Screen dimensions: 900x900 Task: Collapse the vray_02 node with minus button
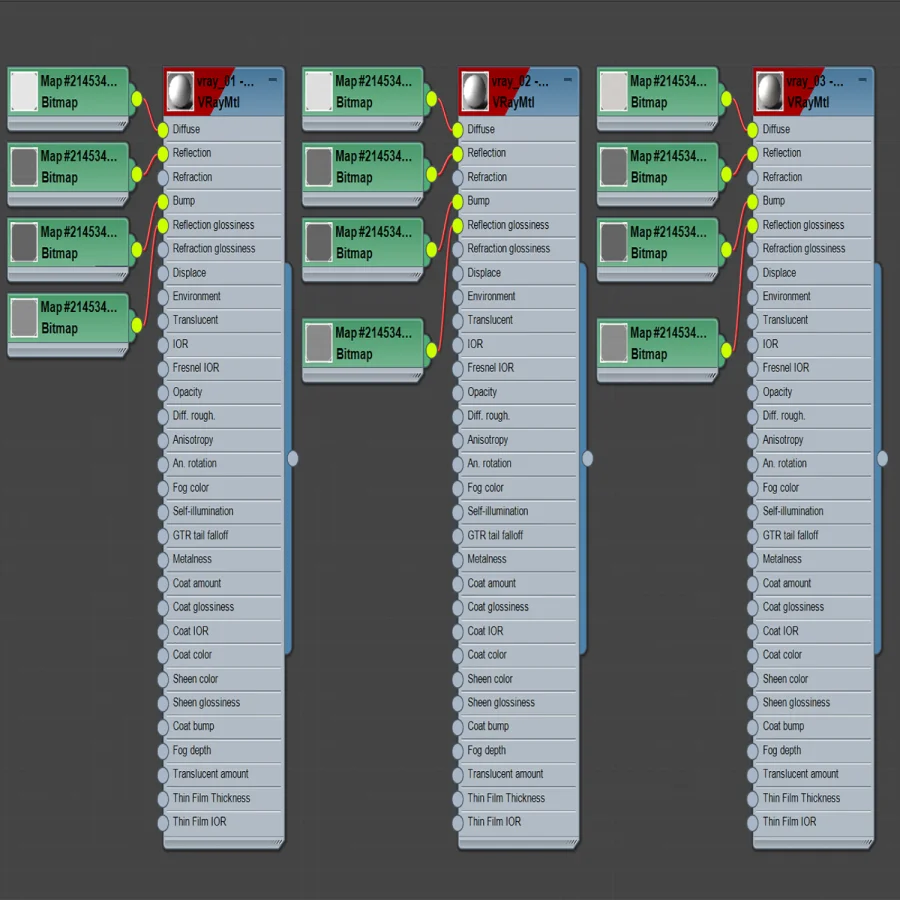click(568, 80)
